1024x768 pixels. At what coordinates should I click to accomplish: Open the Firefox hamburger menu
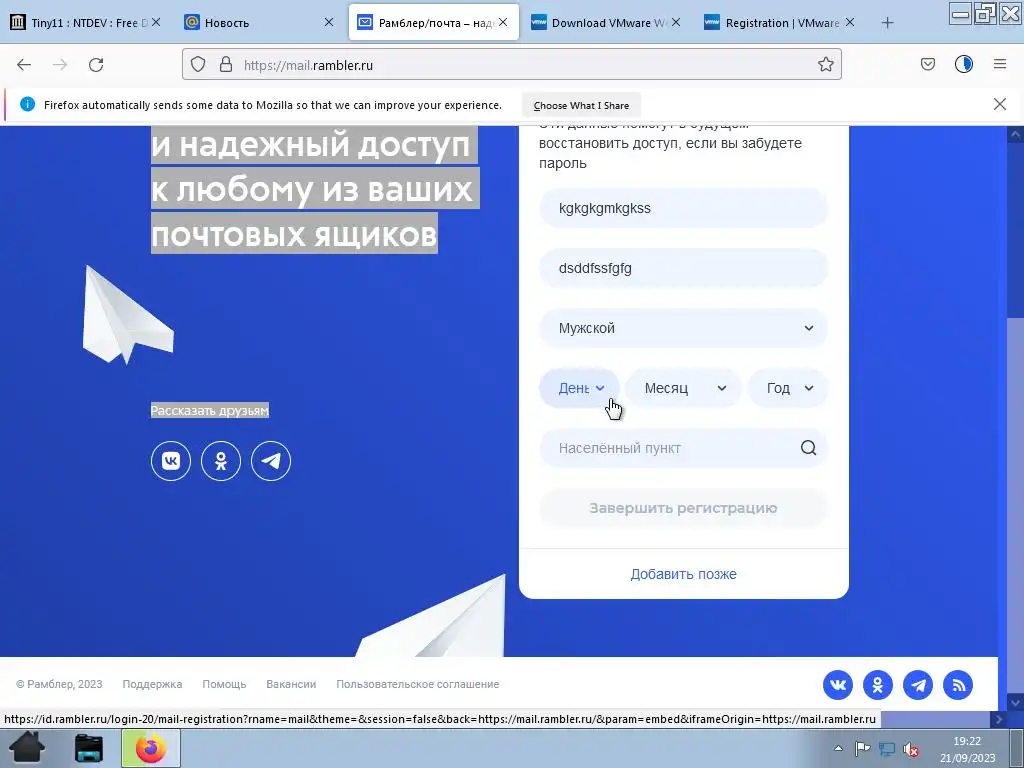click(1000, 64)
